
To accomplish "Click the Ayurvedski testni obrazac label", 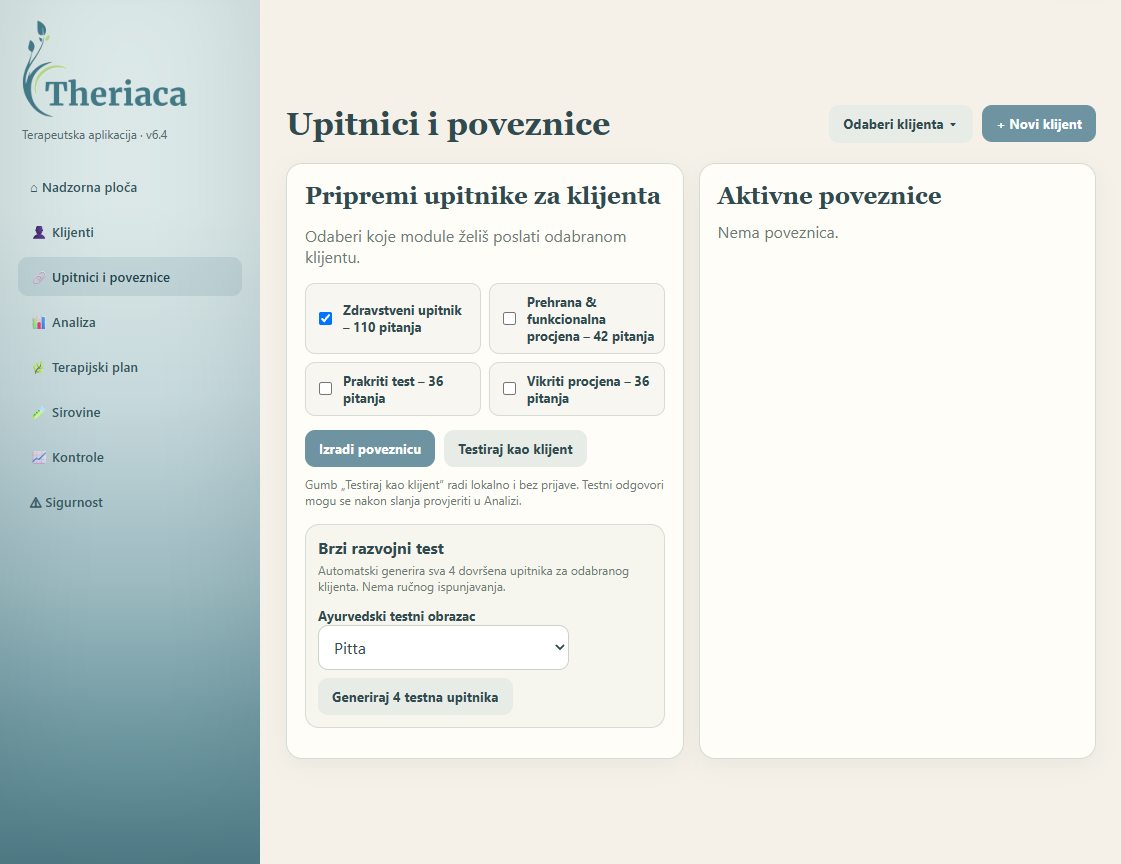I will (397, 616).
